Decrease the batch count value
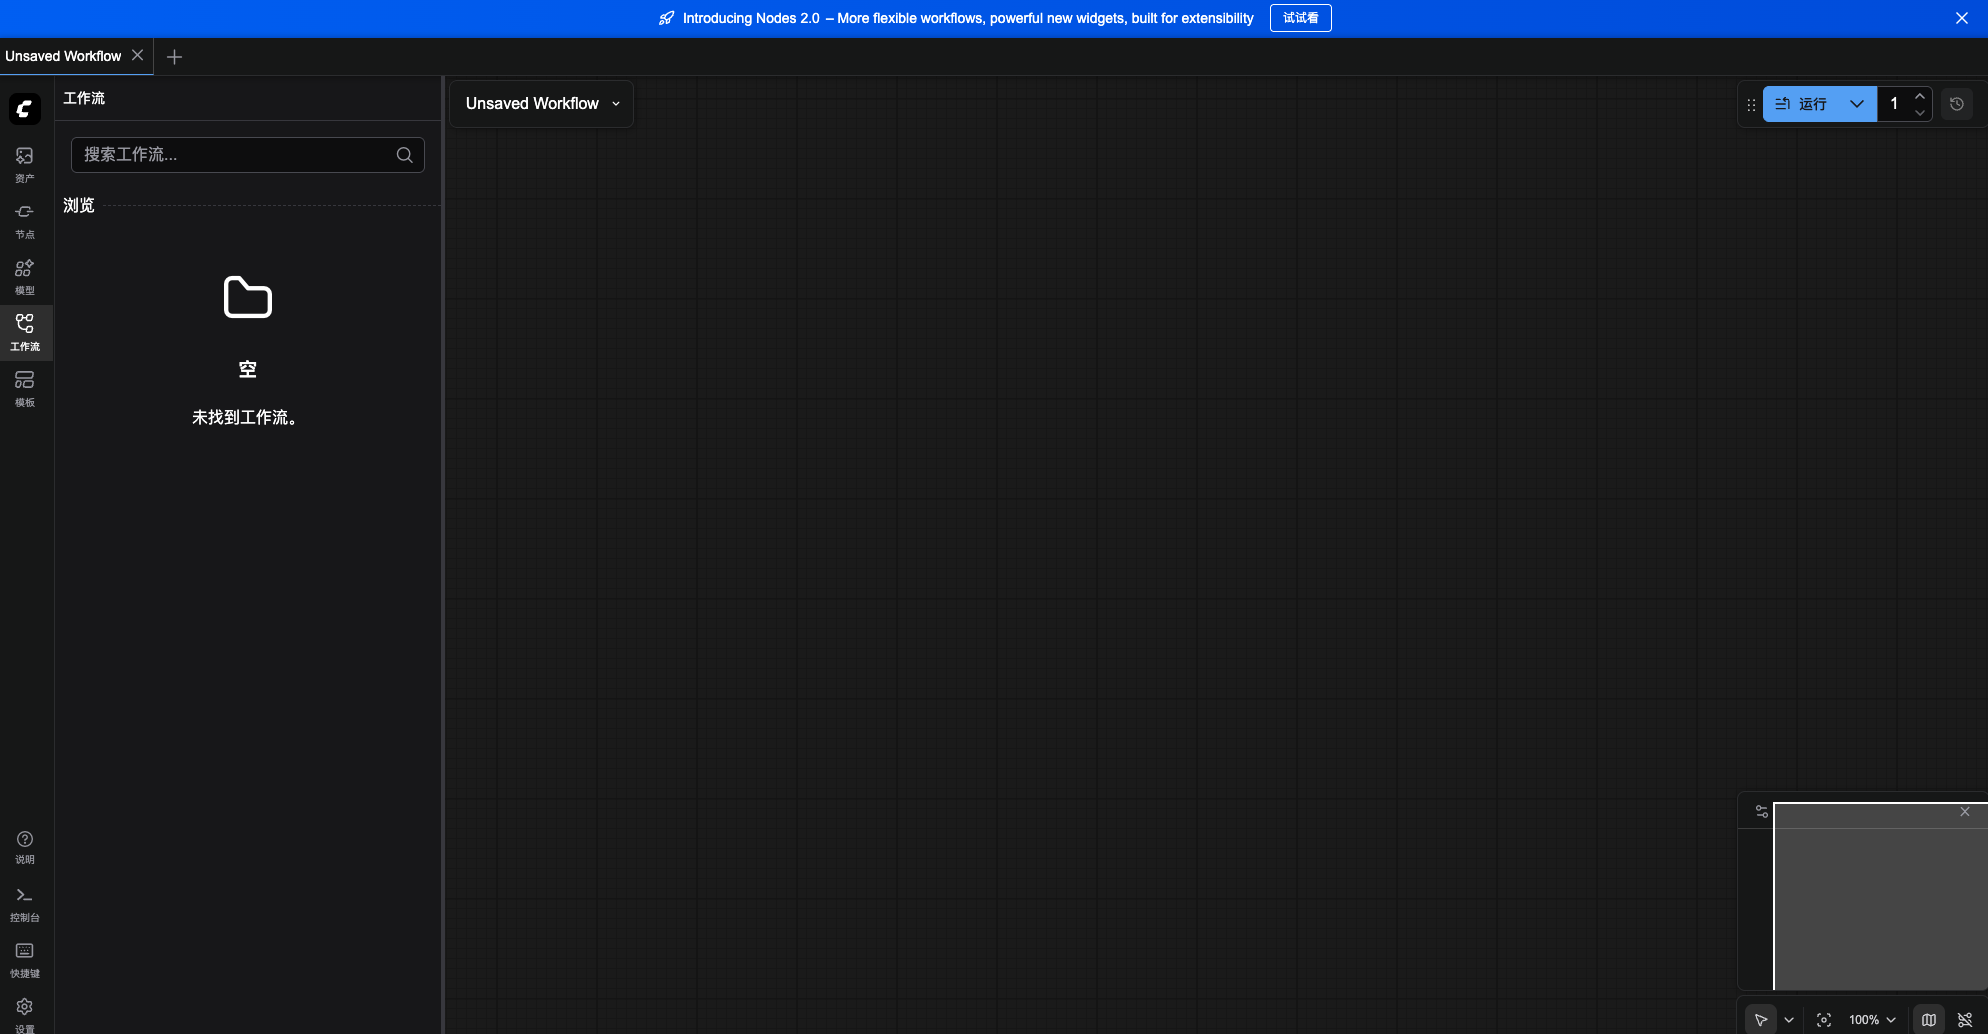Image resolution: width=1988 pixels, height=1034 pixels. [1920, 113]
